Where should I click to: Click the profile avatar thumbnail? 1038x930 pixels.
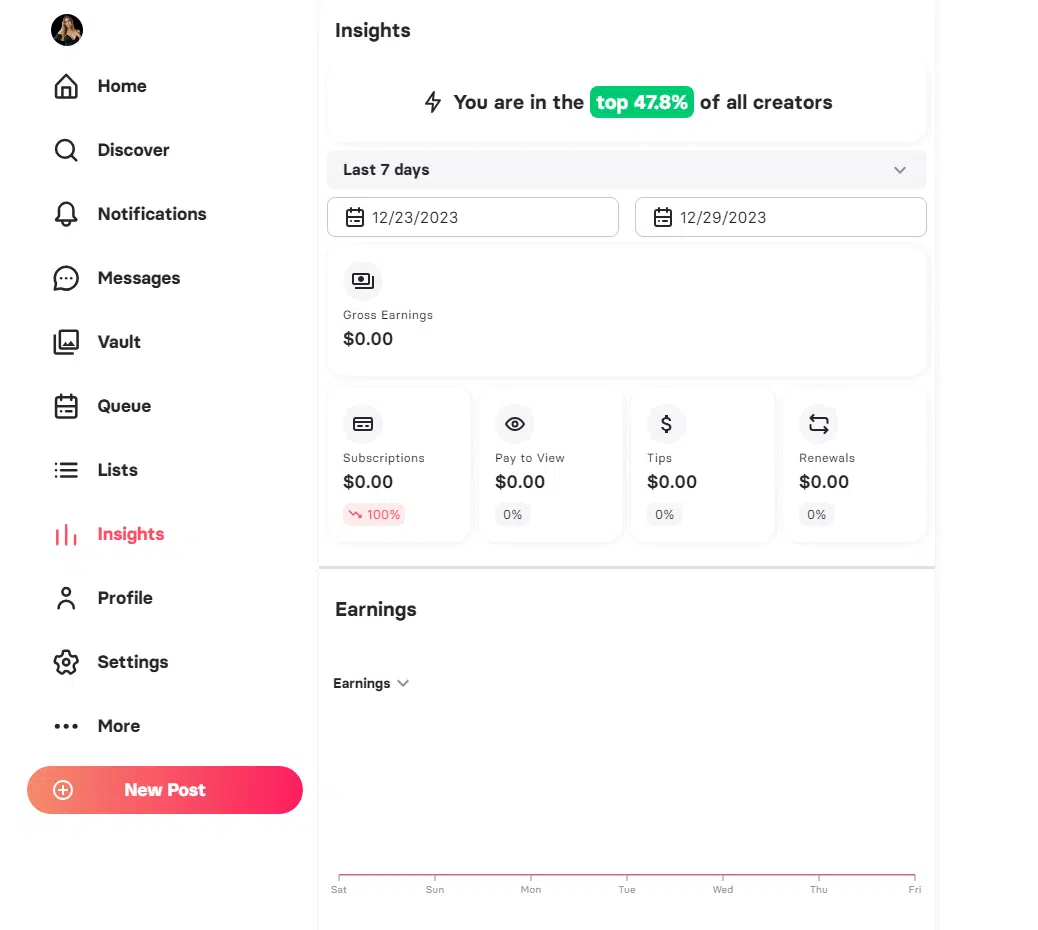[x=67, y=31]
